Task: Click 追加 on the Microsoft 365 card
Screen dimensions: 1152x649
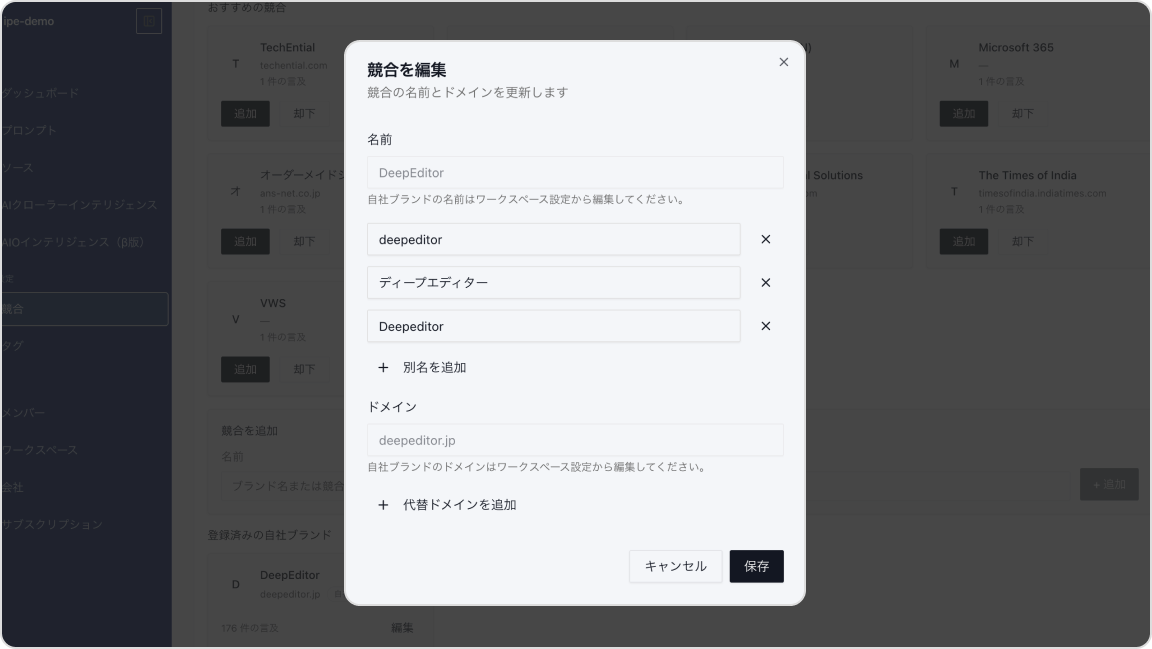Action: pyautogui.click(x=963, y=113)
